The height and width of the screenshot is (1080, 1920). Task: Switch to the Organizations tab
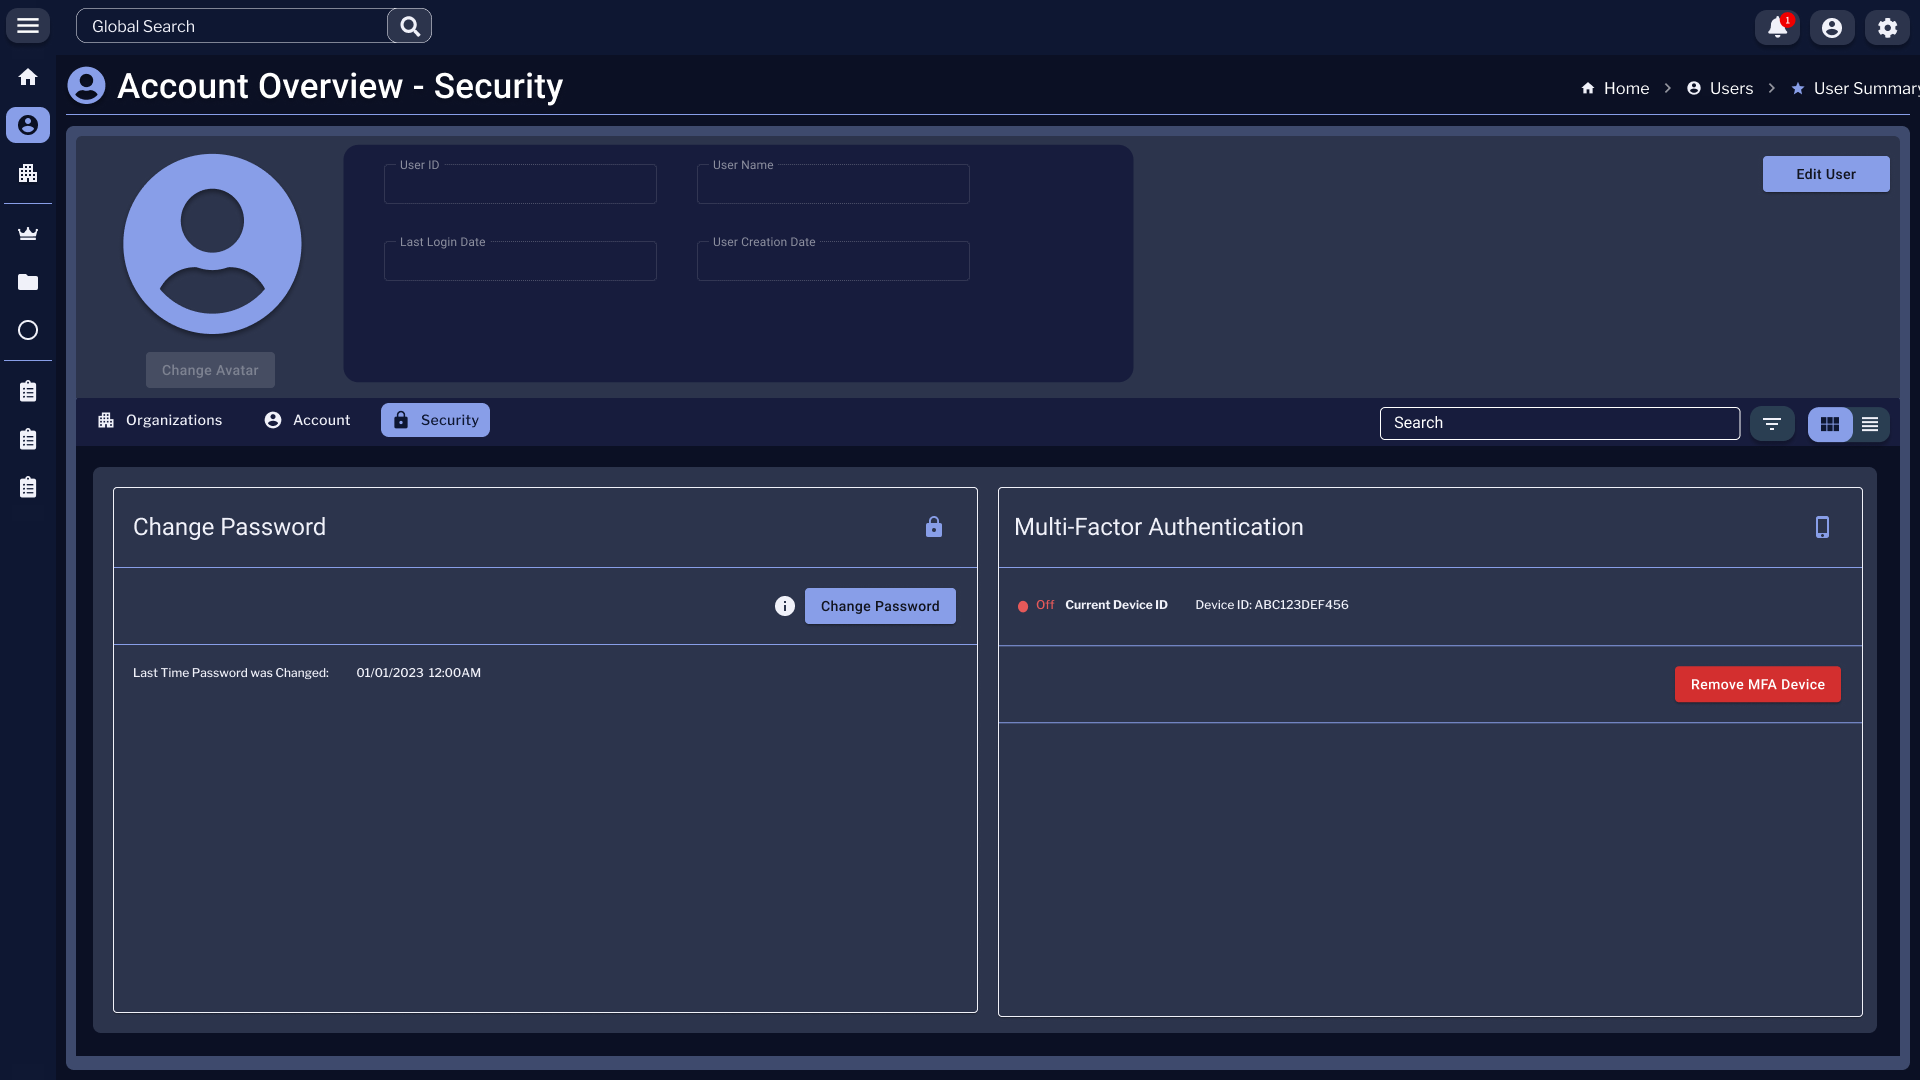click(x=160, y=420)
